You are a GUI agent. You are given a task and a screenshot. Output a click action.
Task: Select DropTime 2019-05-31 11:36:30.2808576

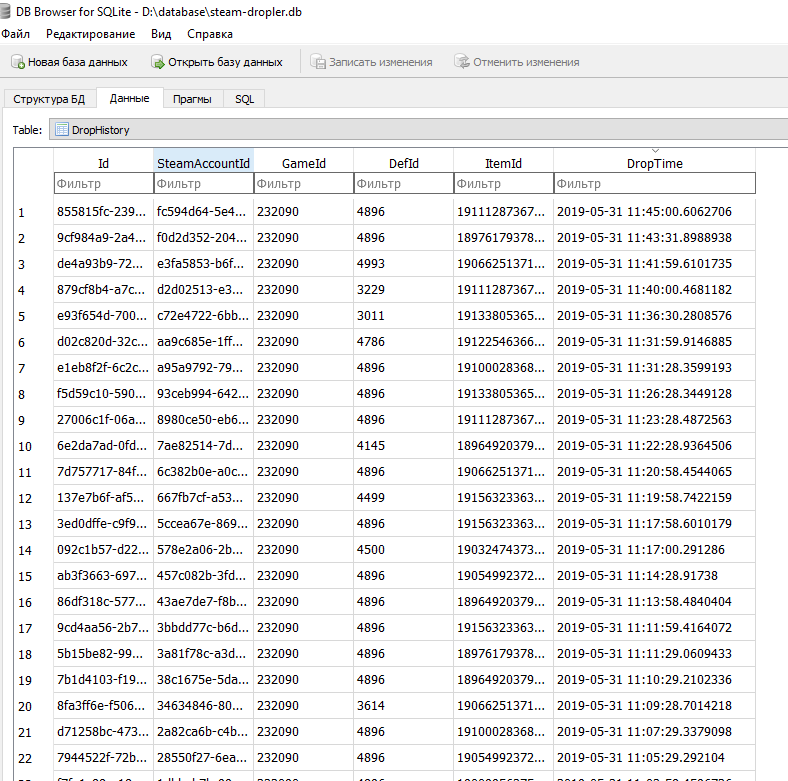click(x=654, y=316)
